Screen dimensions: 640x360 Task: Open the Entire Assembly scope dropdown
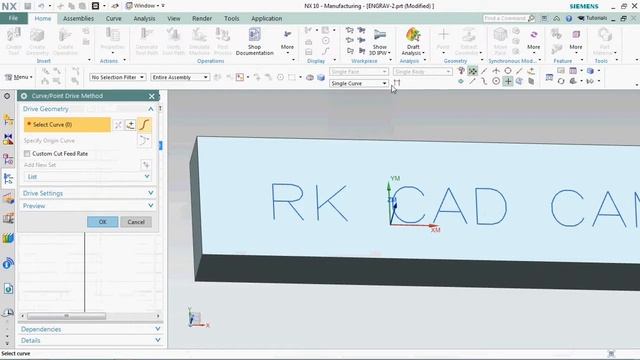click(180, 77)
